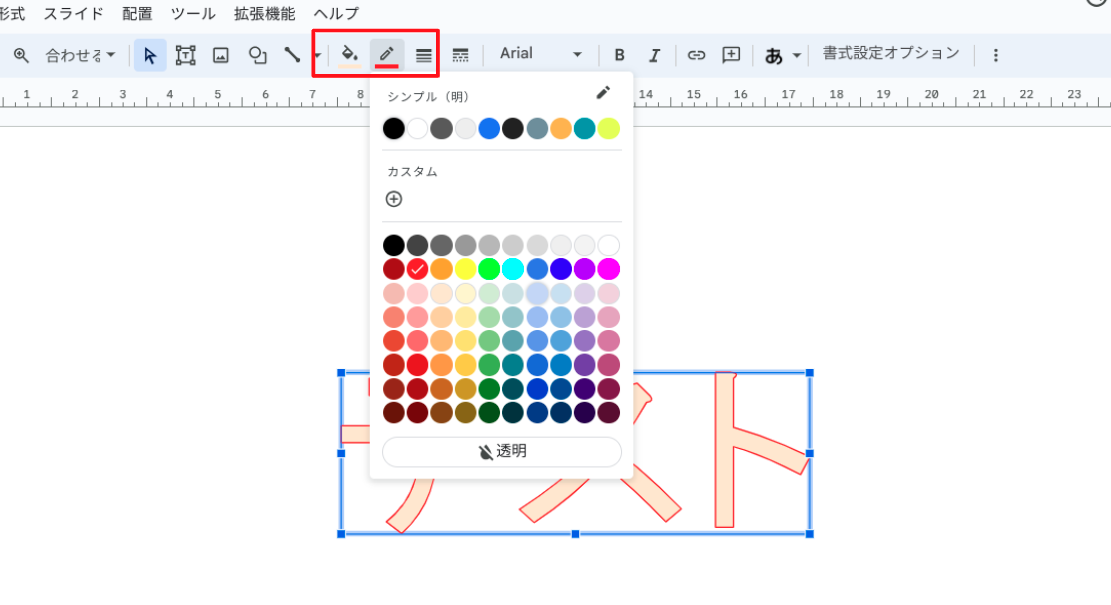Click the bottom-center resize handle of selection
This screenshot has width=1111, height=605.
coord(575,534)
